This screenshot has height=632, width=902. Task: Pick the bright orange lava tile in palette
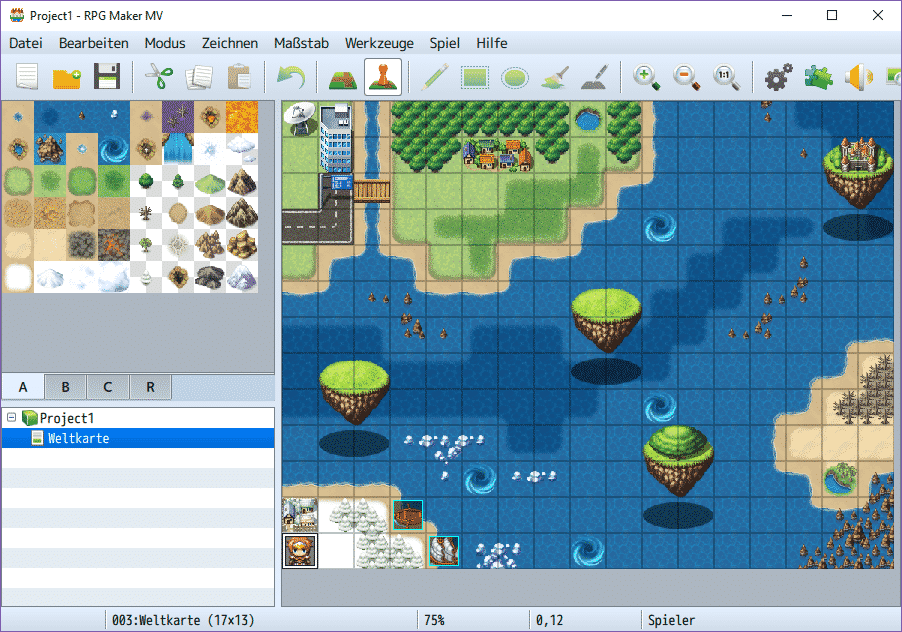(242, 117)
